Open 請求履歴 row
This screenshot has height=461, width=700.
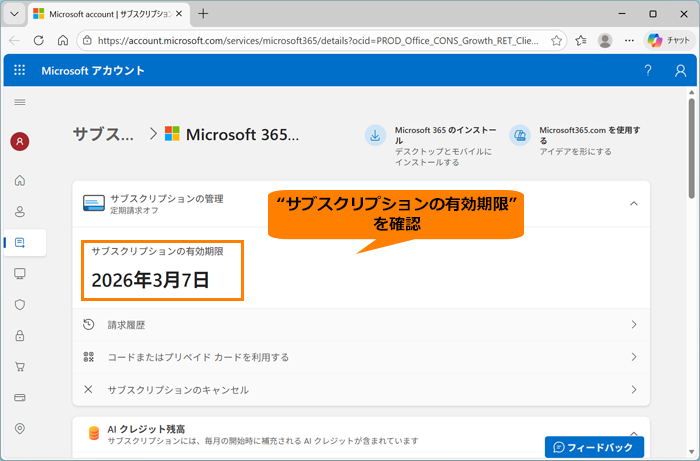361,325
